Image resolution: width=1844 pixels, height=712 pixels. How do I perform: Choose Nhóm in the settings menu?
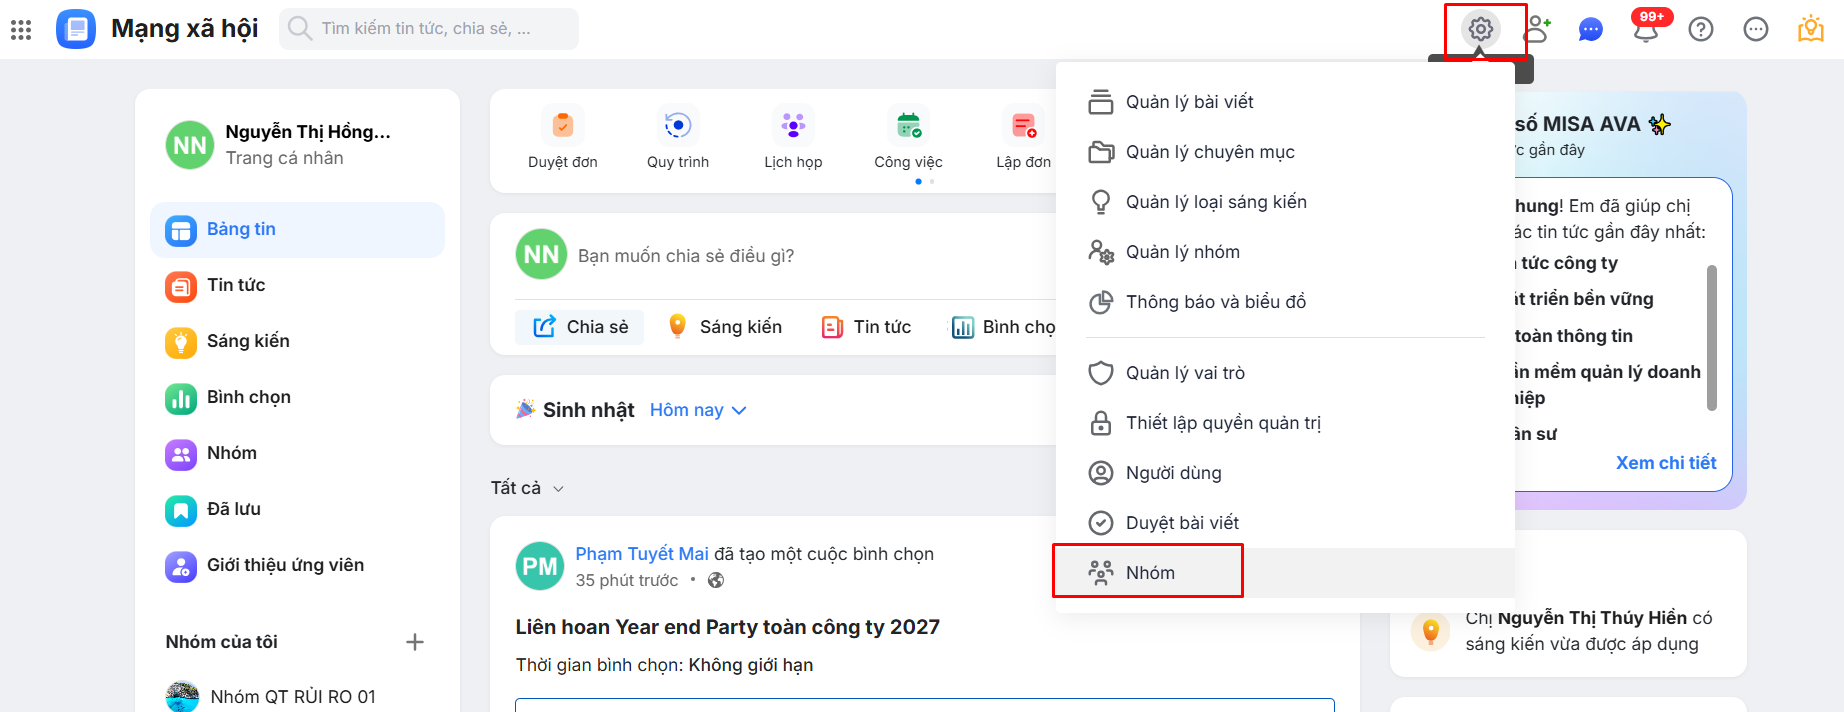click(1150, 573)
